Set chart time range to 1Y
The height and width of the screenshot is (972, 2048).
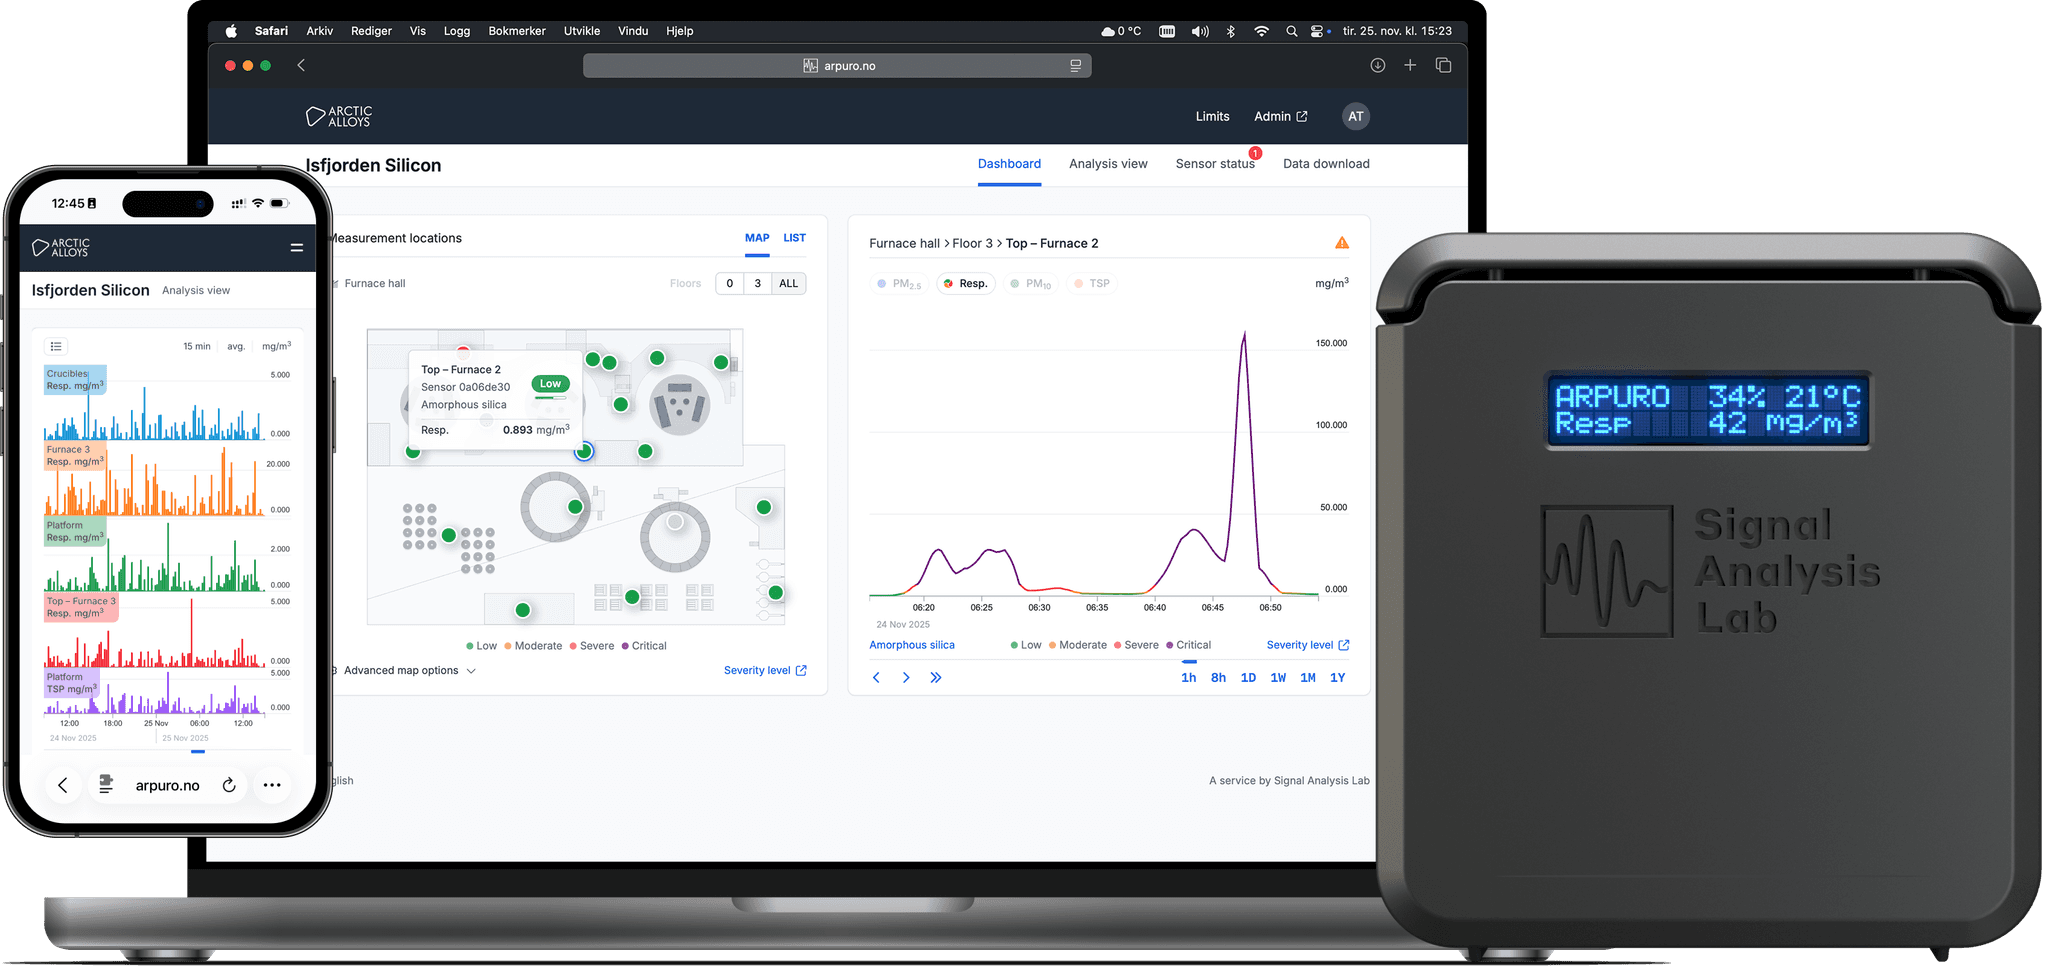1338,678
